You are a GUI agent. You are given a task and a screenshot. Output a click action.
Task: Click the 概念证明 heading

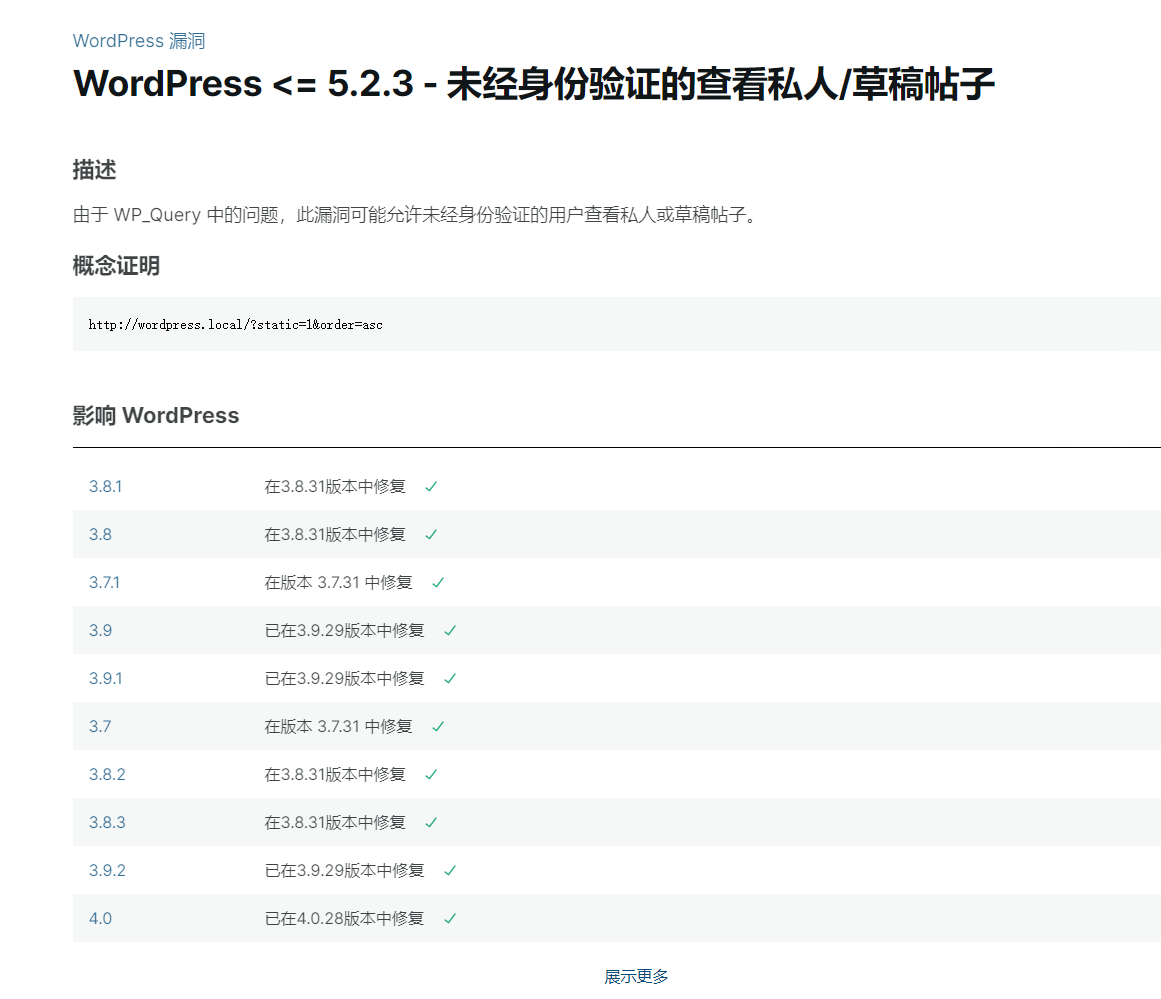click(x=116, y=265)
